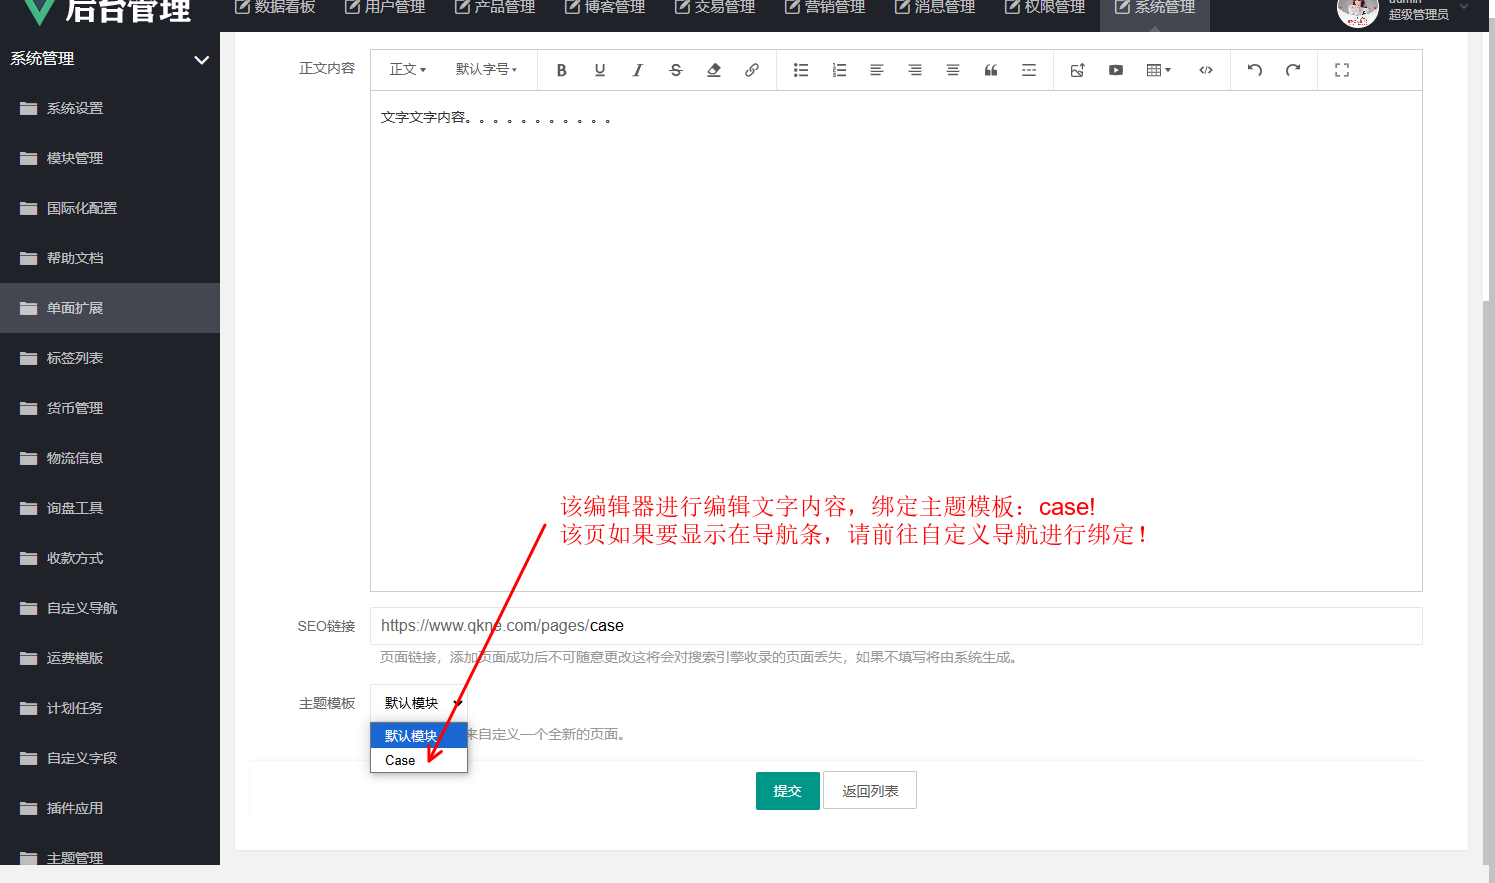Open the insert table dropdown
Image resolution: width=1495 pixels, height=883 pixels.
(1158, 70)
